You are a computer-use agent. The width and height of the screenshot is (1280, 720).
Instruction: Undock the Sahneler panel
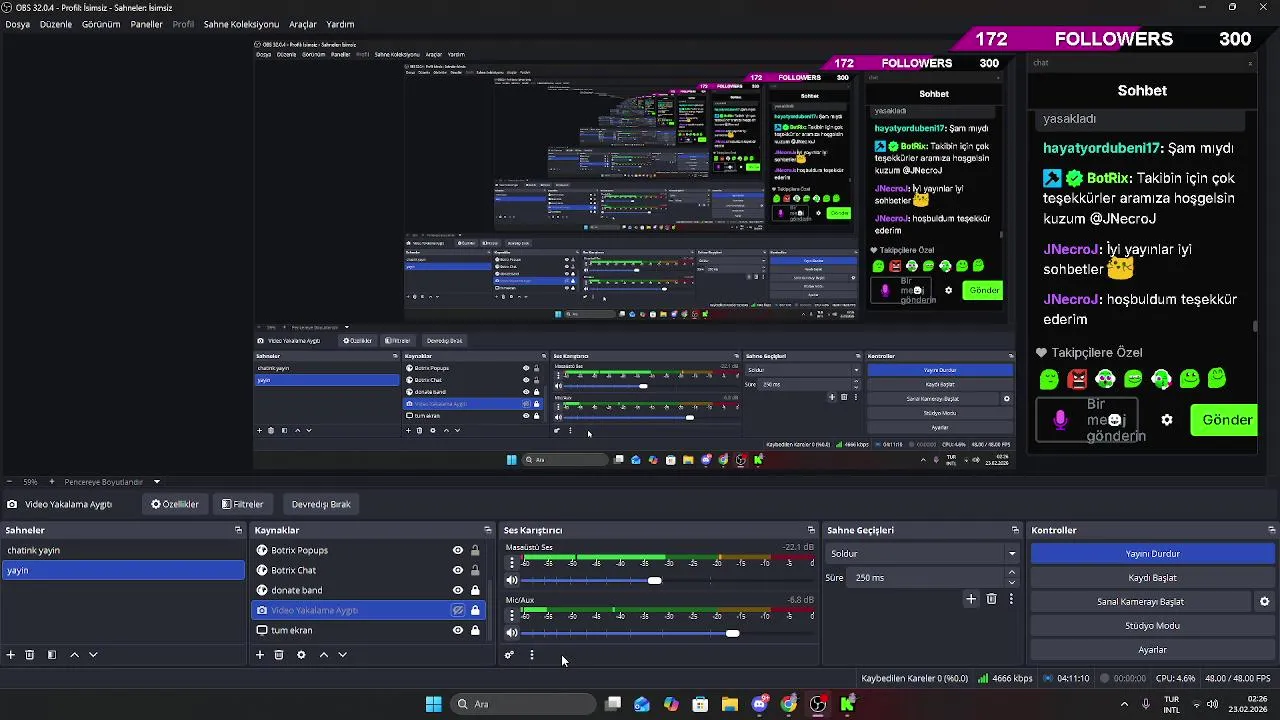tap(238, 530)
